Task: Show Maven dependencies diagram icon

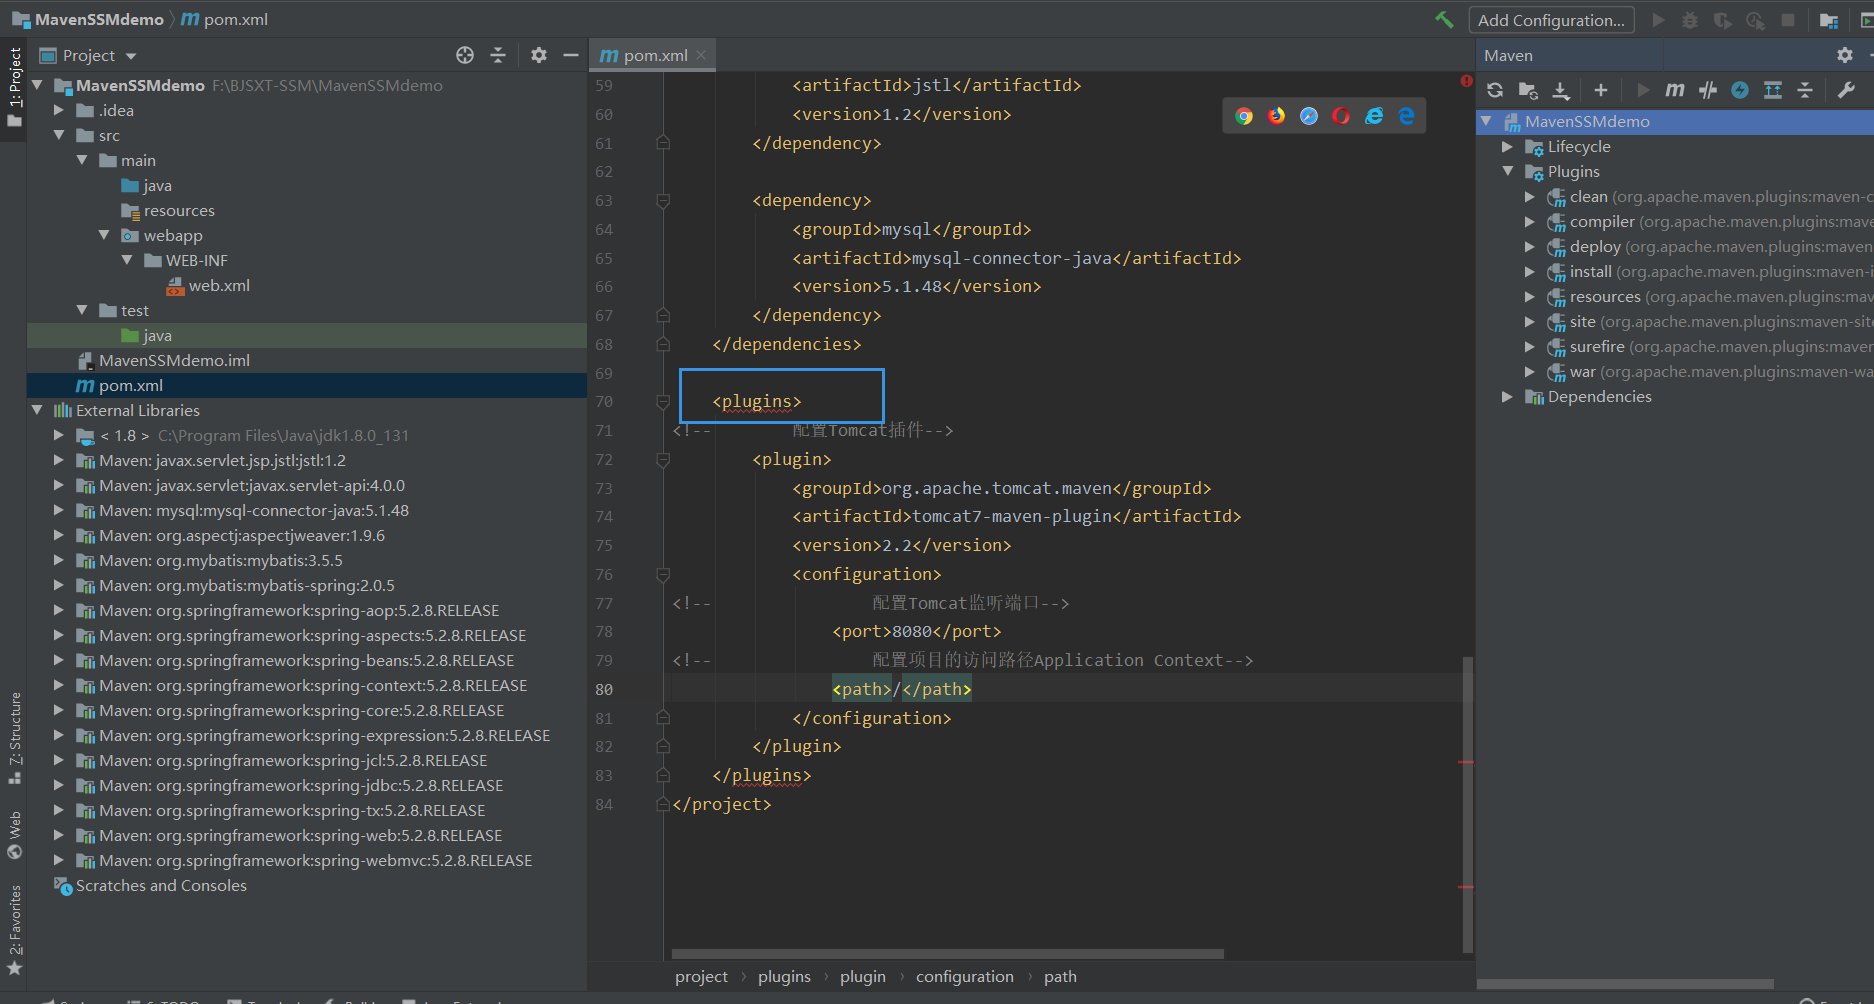Action: [x=1773, y=90]
